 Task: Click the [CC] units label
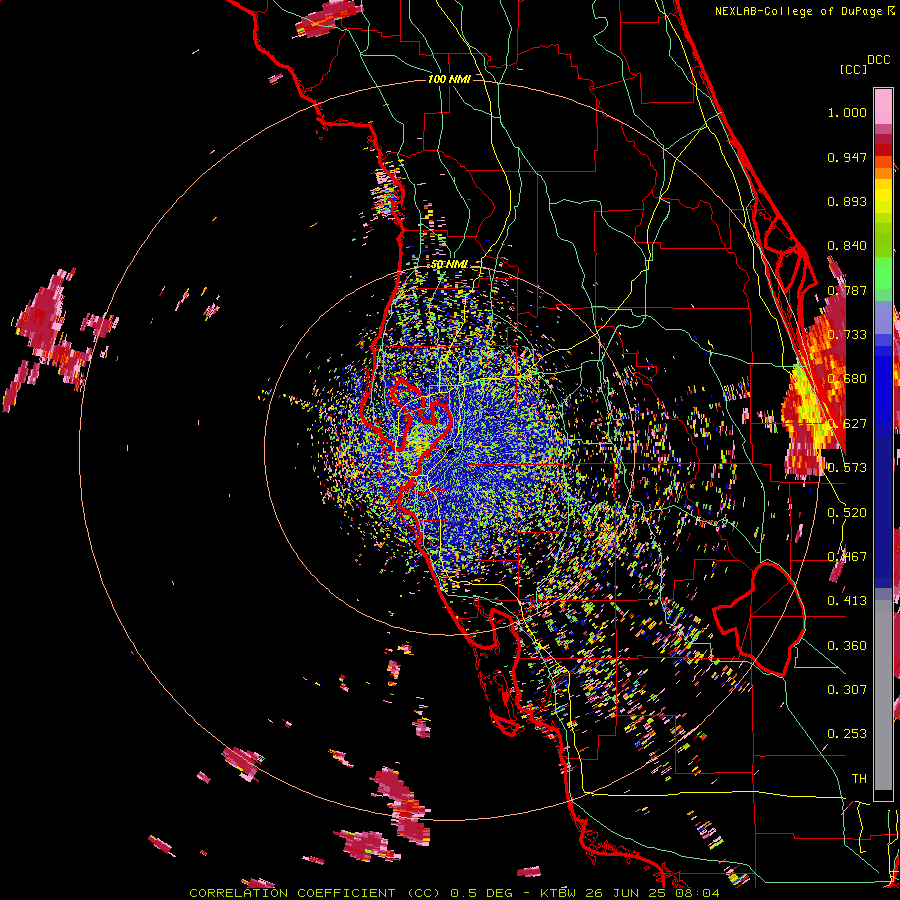click(x=853, y=69)
